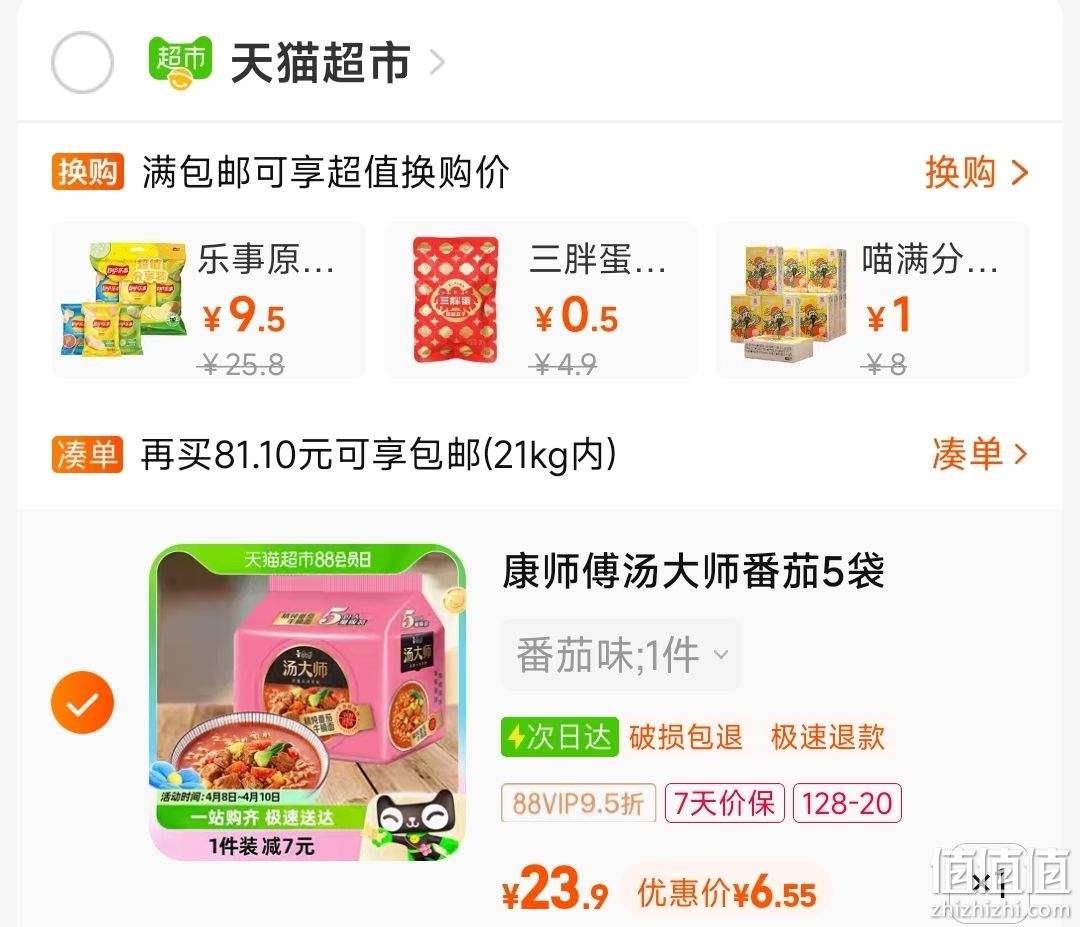
Task: Uncheck the 康师傅汤大师 noodle item
Action: pyautogui.click(x=82, y=702)
